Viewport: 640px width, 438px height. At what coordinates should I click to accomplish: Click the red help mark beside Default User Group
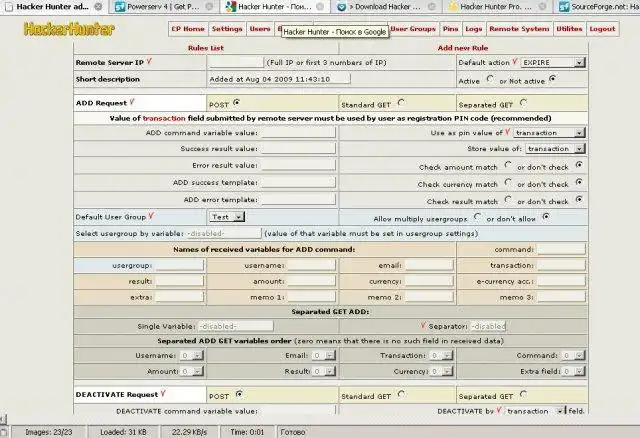[151, 215]
